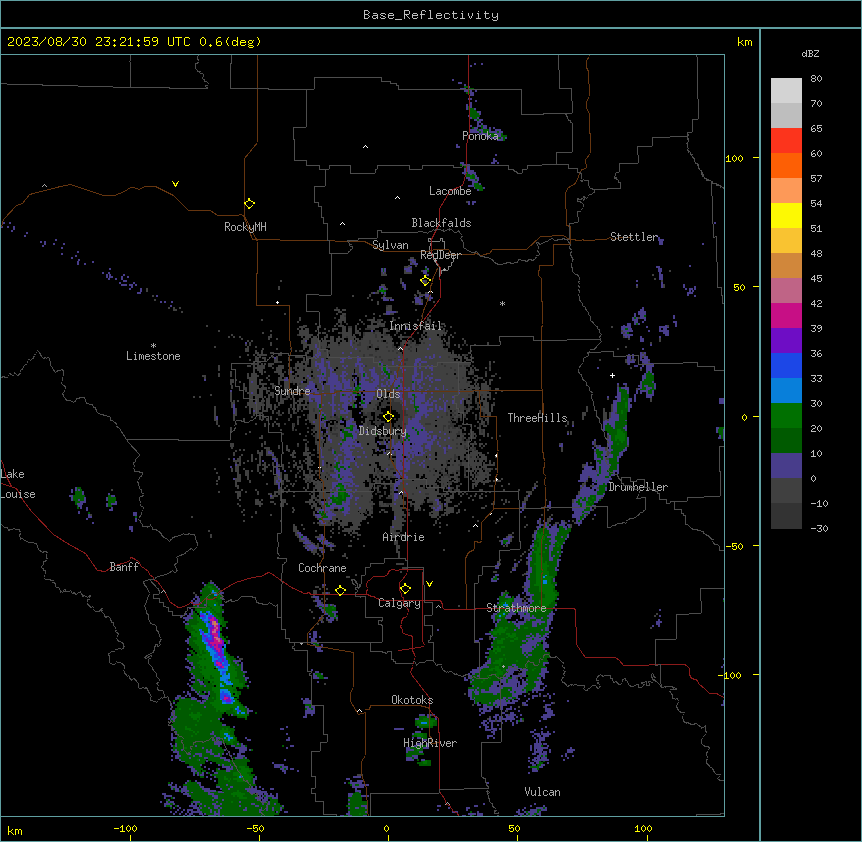Click the RockyMH label
The image size is (862, 842).
pos(245,227)
